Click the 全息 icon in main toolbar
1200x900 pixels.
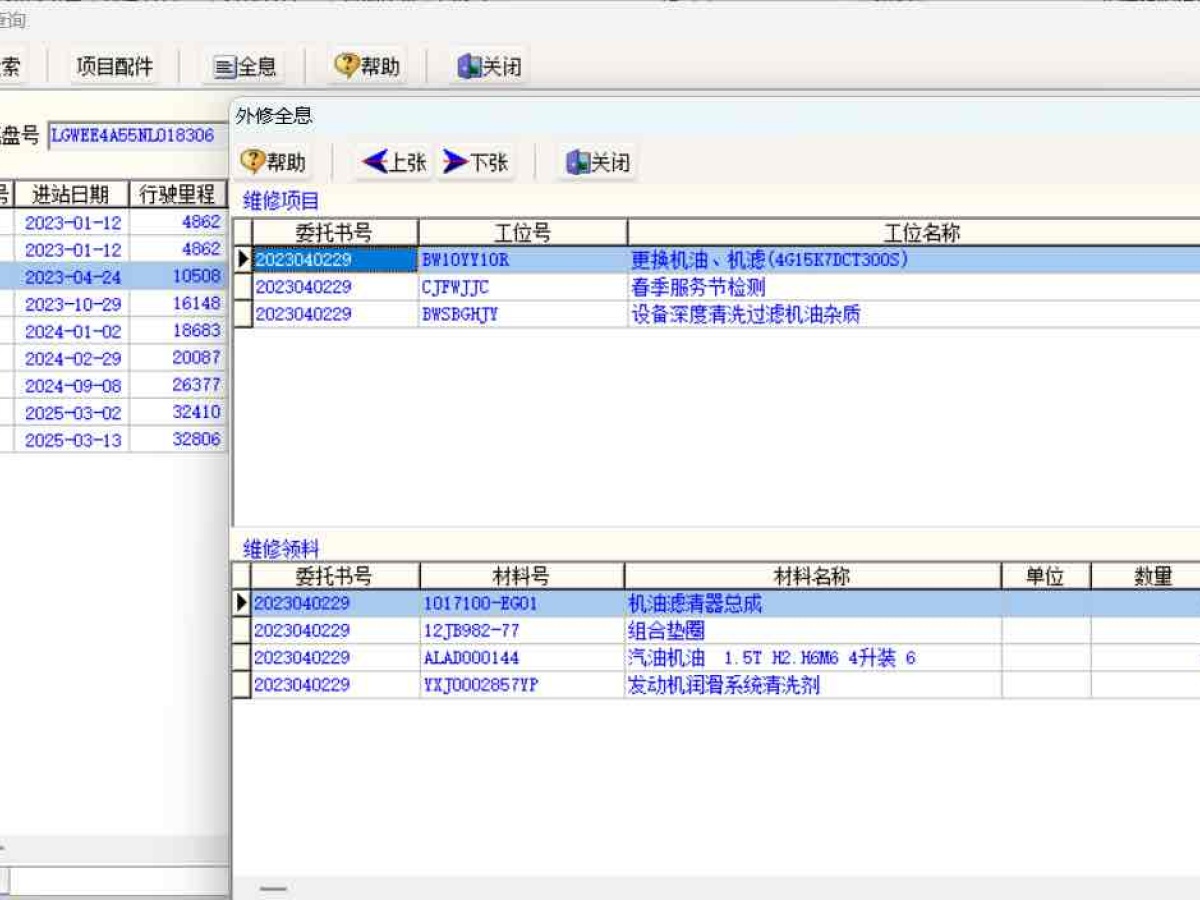coord(224,67)
